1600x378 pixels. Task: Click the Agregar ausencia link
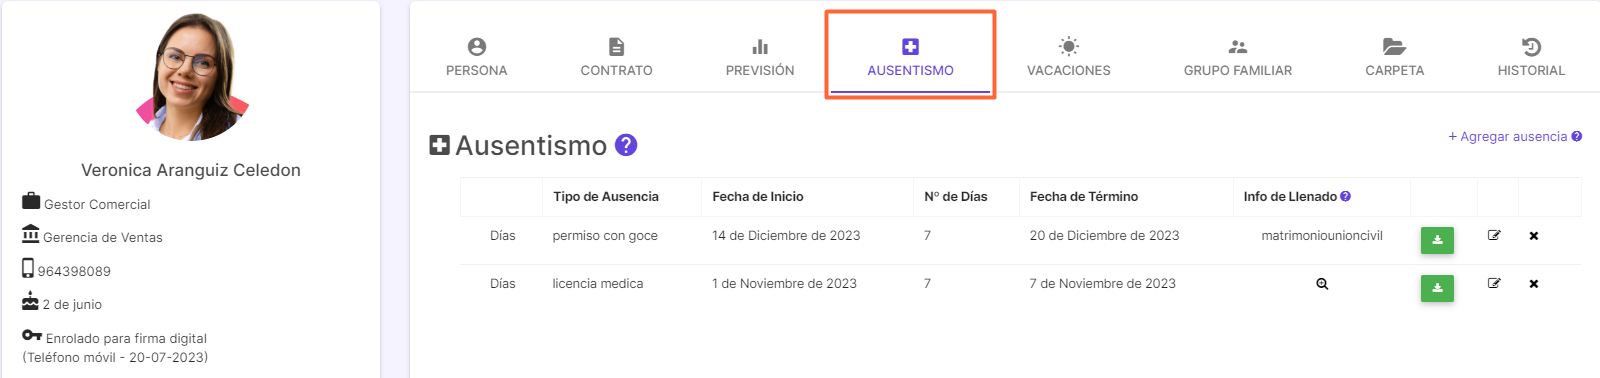pyautogui.click(x=1507, y=137)
